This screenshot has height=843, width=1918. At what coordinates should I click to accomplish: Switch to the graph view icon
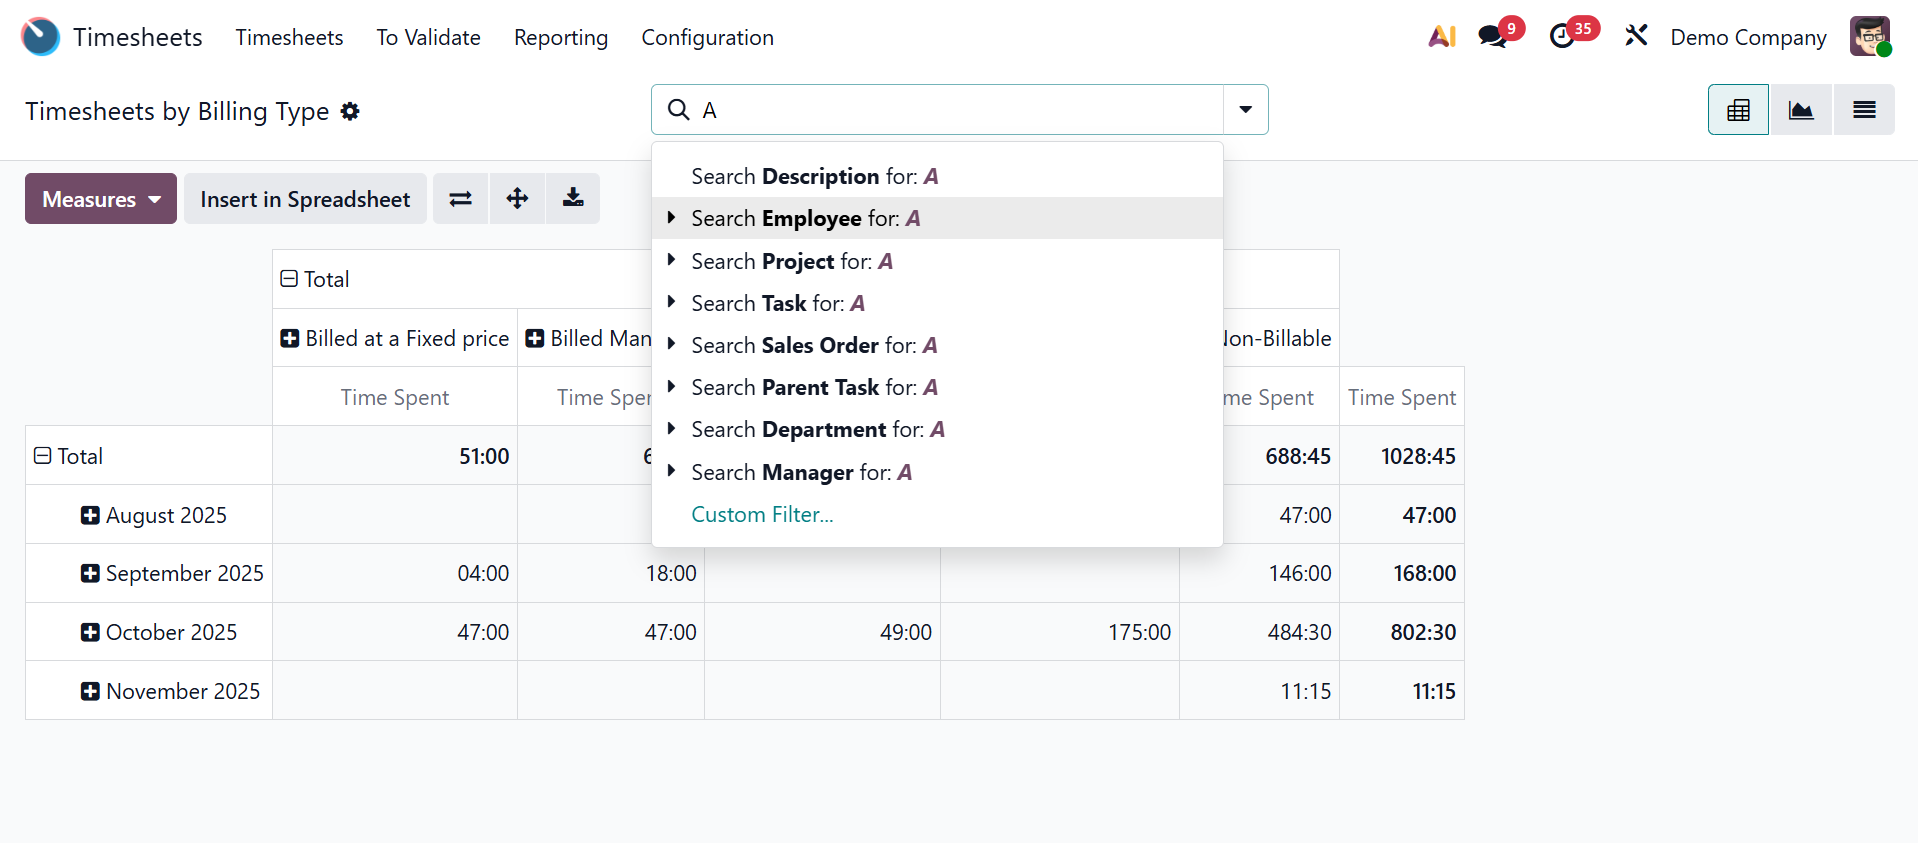(x=1801, y=110)
